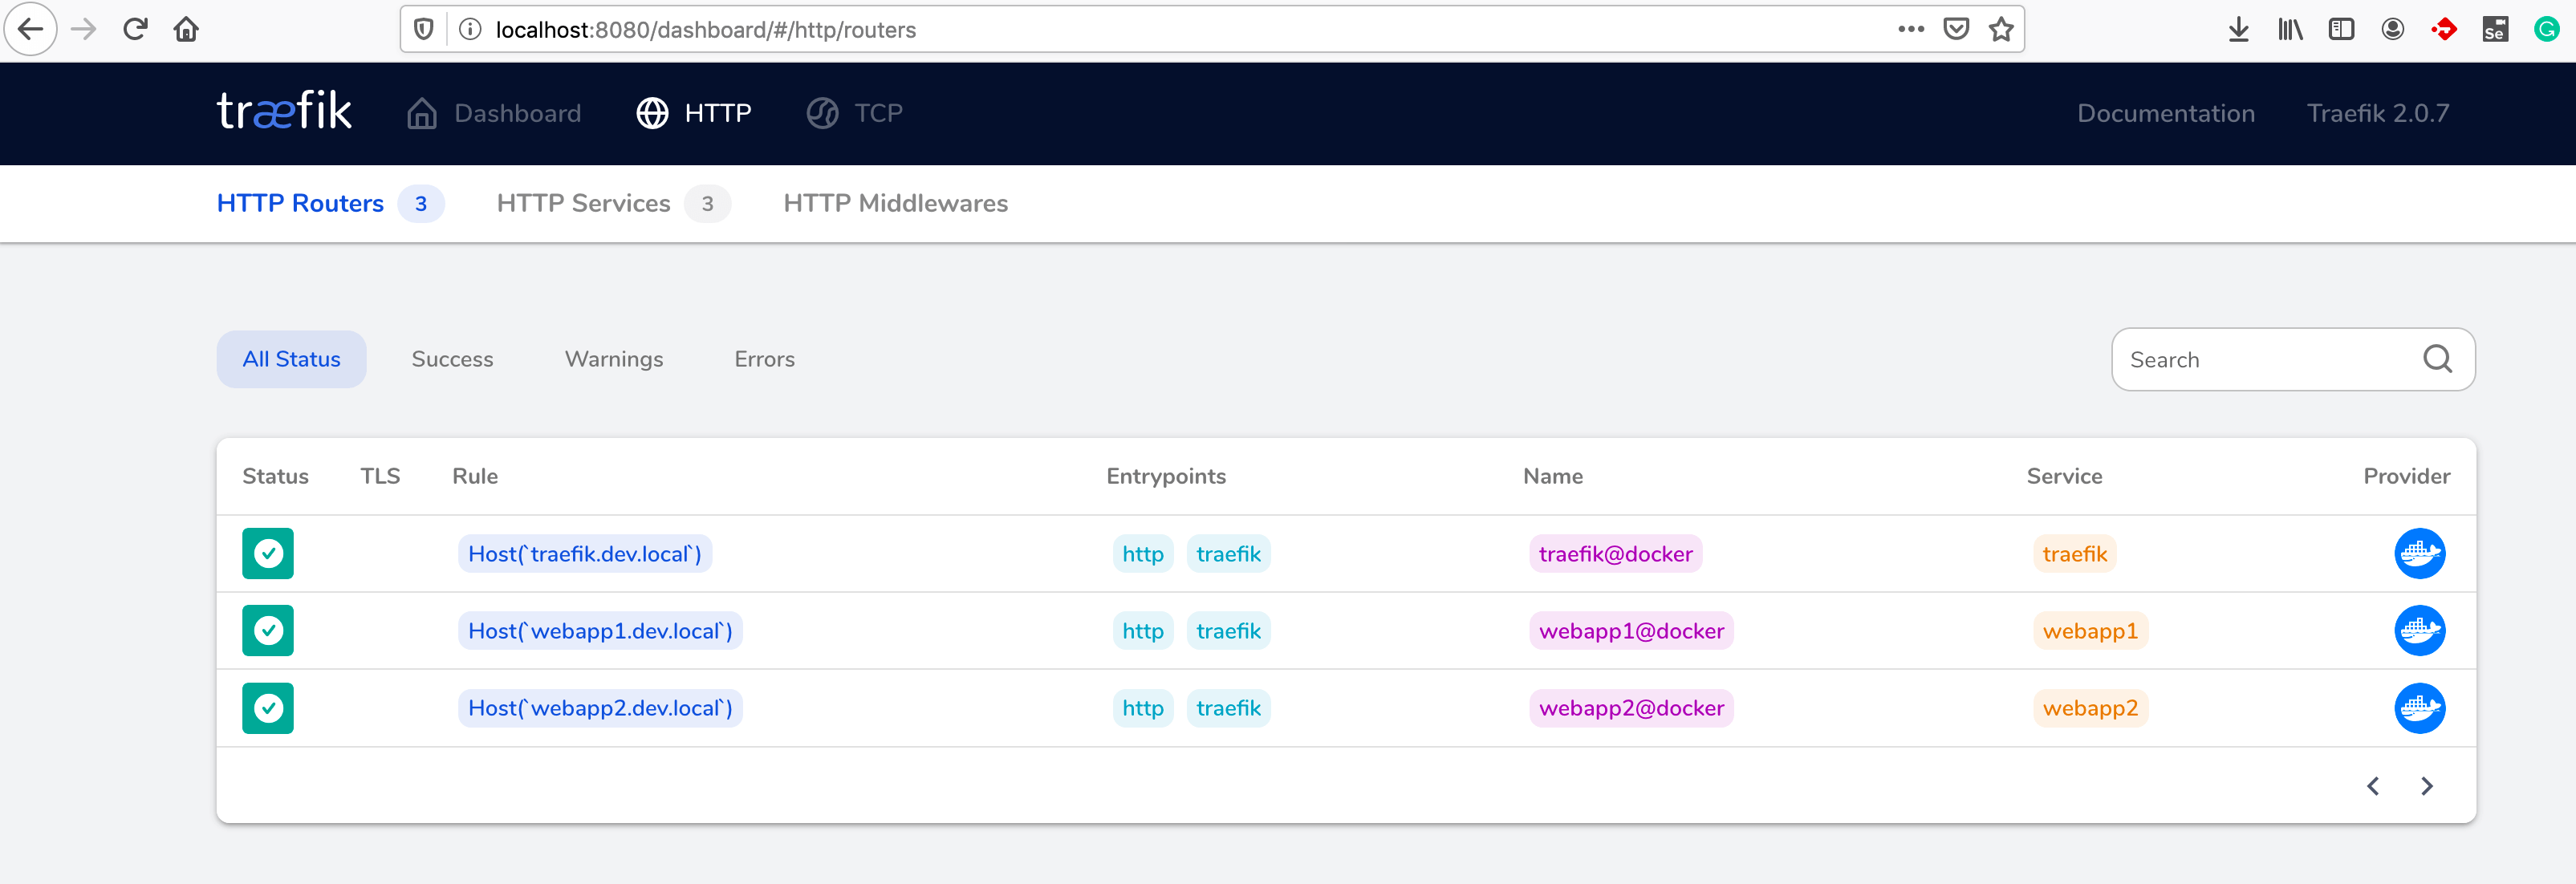Save page to Pocket icon
This screenshot has width=2576, height=884.
click(1956, 29)
